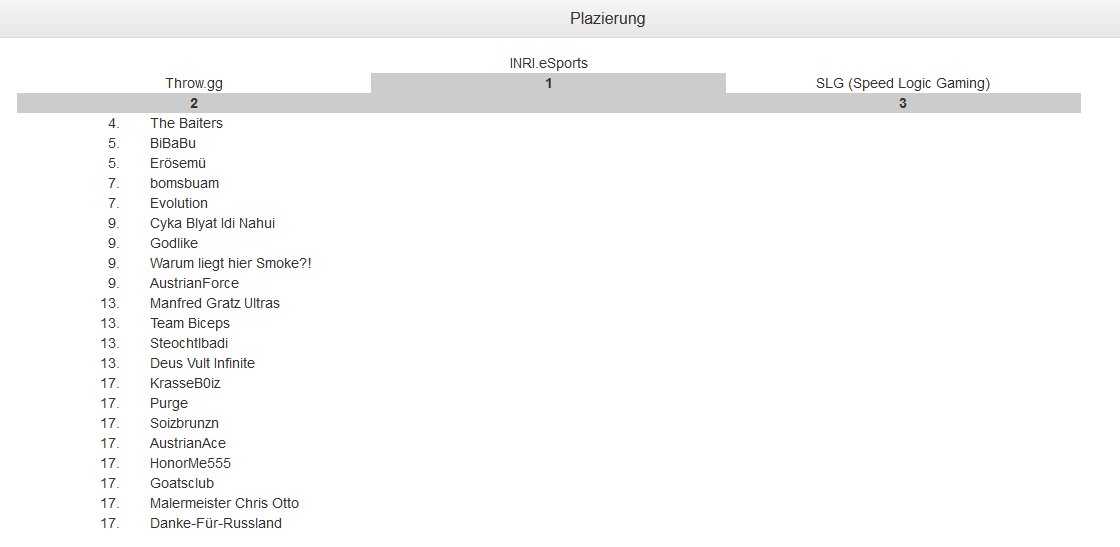Click Danke-Für-Russland team name

coord(216,523)
